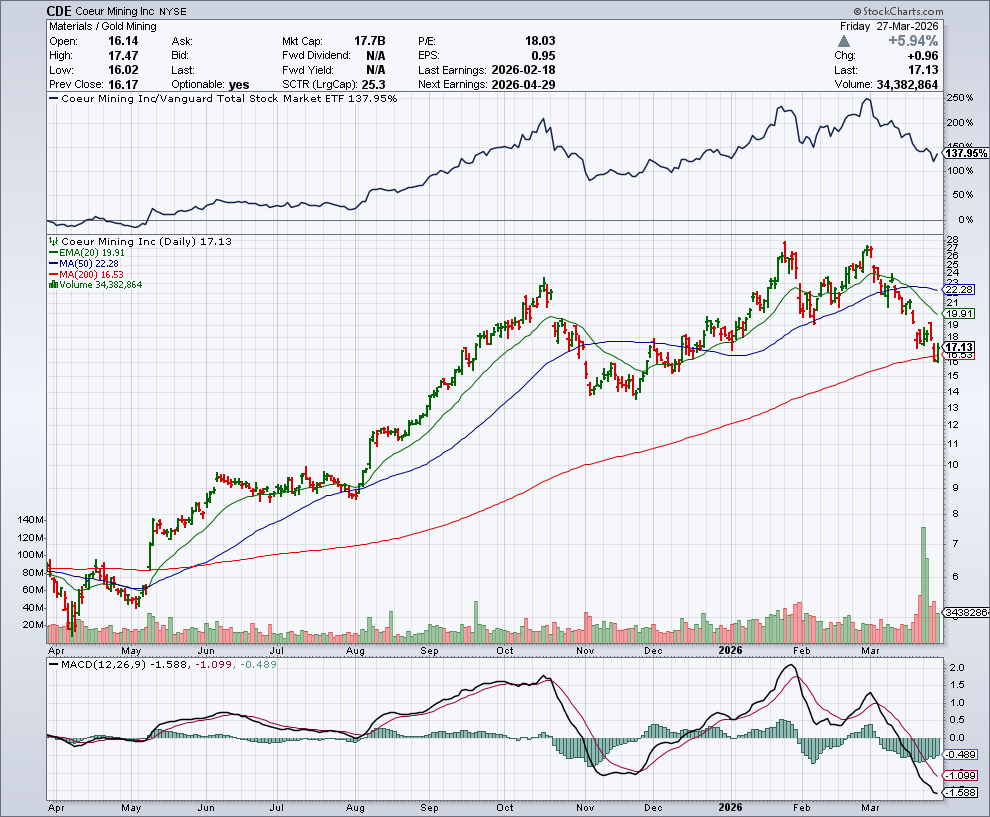Screen dimensions: 990x817
Task: Click the 22.28 price tag on the right axis
Action: (959, 289)
